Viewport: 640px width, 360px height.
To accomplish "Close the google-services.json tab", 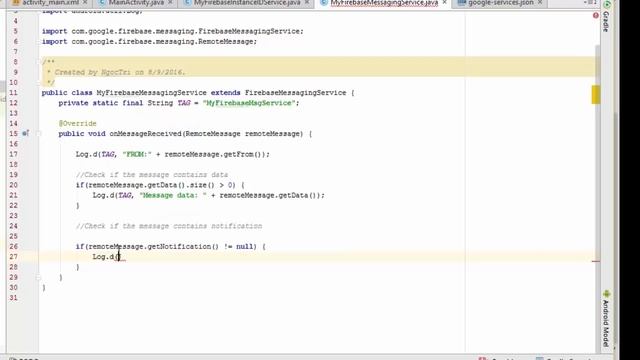I will [x=540, y=2].
